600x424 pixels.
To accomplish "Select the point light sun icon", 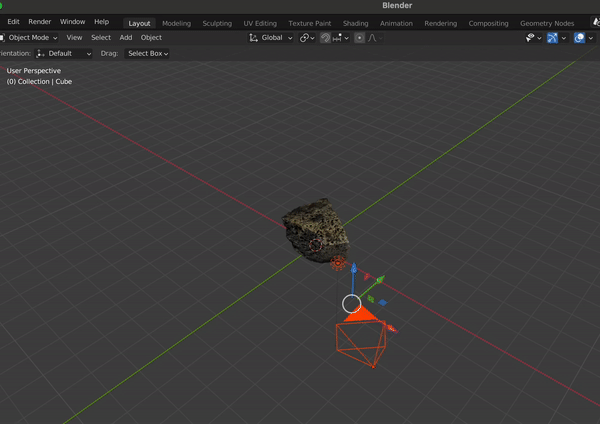I will click(x=338, y=263).
